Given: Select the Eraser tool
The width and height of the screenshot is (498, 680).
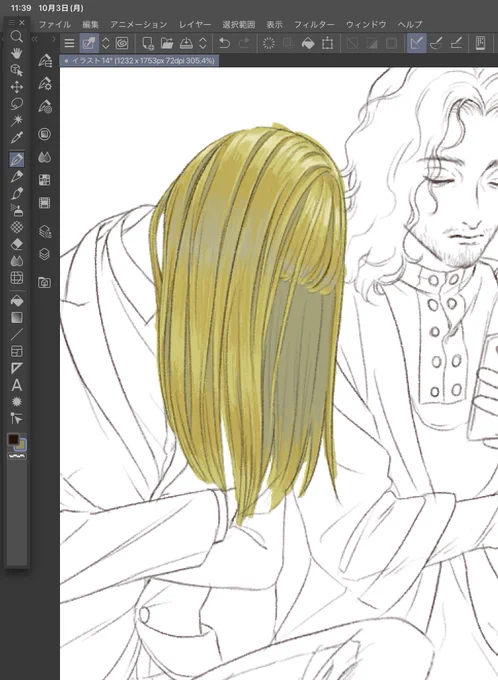Looking at the screenshot, I should 16,244.
